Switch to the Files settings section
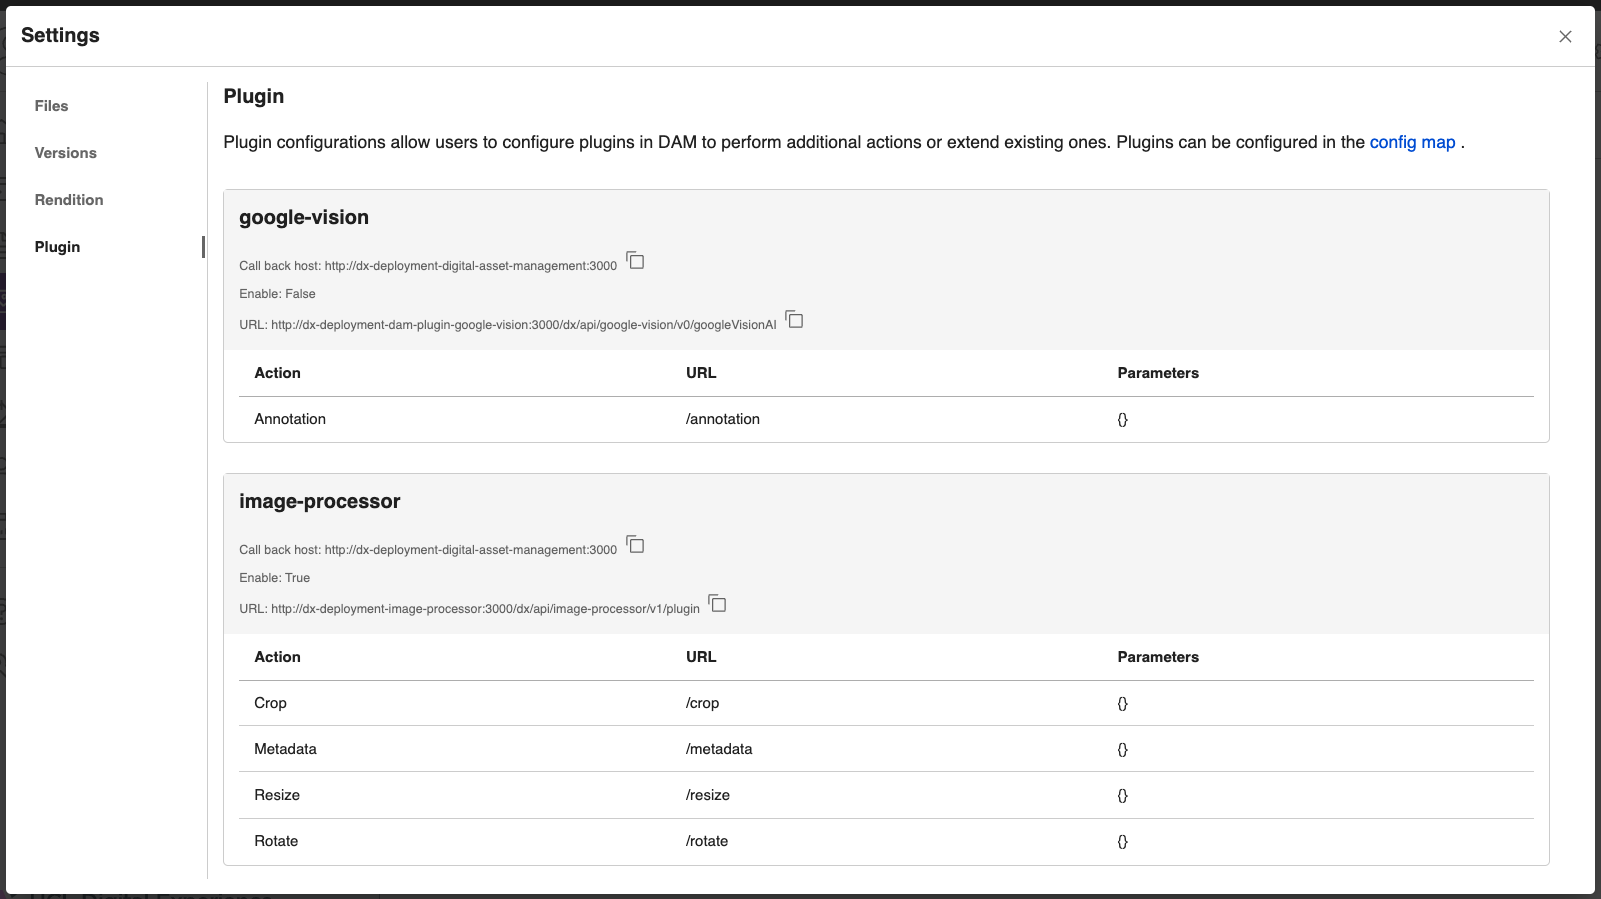1601x899 pixels. point(51,105)
